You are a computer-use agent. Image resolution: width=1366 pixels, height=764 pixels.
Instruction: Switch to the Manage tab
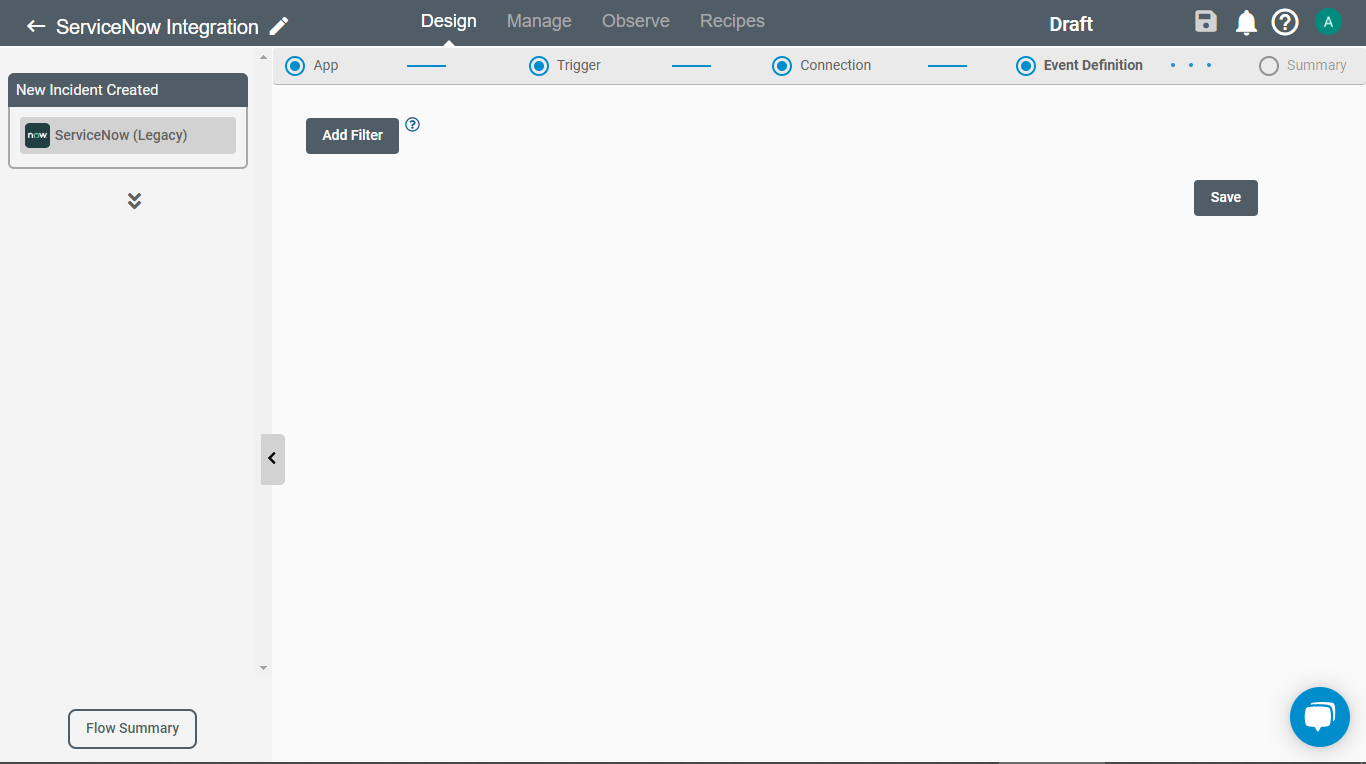click(539, 21)
